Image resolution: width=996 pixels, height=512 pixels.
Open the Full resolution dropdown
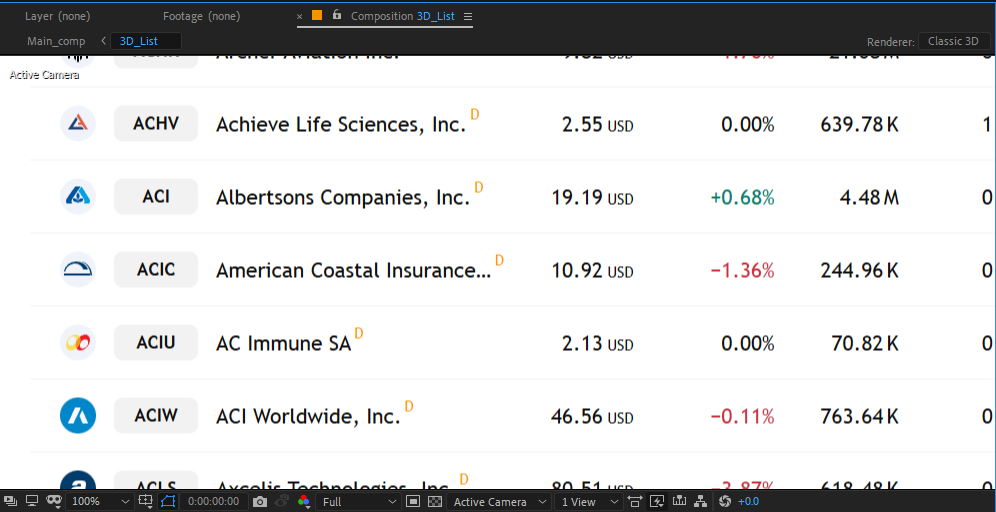(x=358, y=501)
